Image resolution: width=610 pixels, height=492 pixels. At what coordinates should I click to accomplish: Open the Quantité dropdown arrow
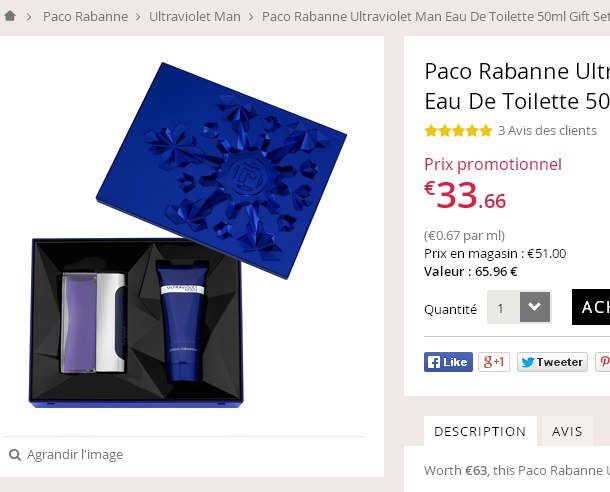[x=535, y=308]
